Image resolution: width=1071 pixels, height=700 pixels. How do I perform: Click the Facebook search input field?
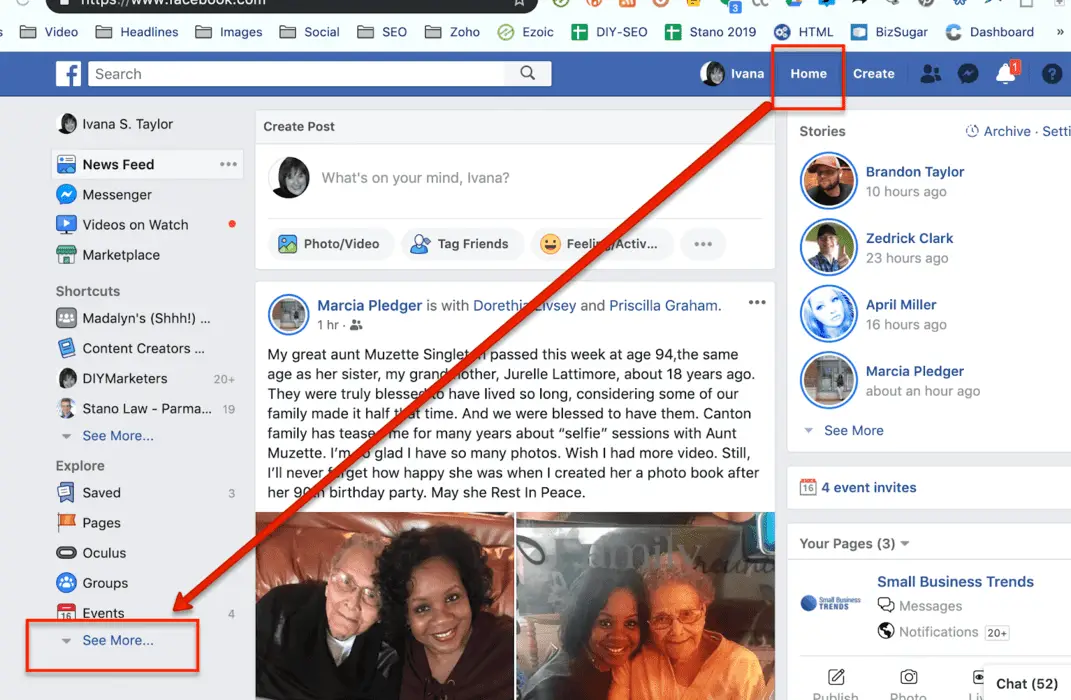pos(296,74)
